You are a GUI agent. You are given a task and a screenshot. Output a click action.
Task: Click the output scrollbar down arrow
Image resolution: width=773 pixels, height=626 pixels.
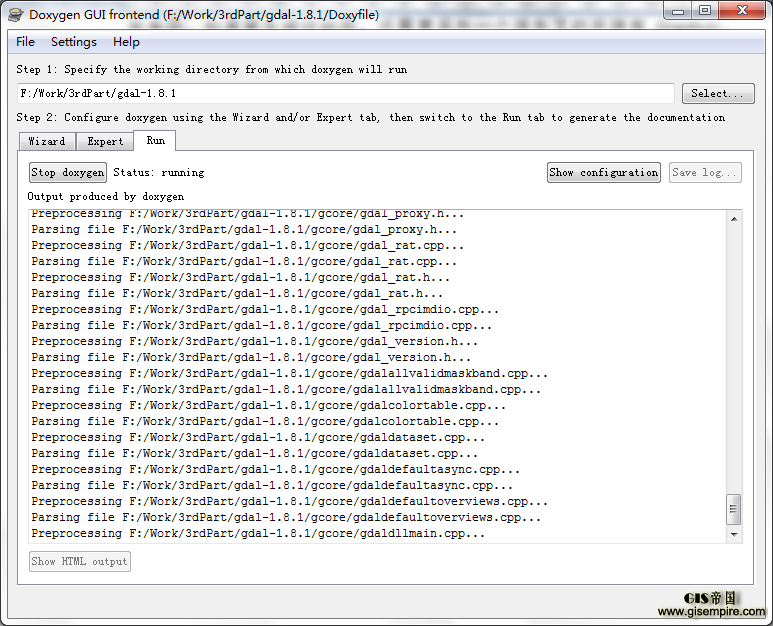pos(734,535)
